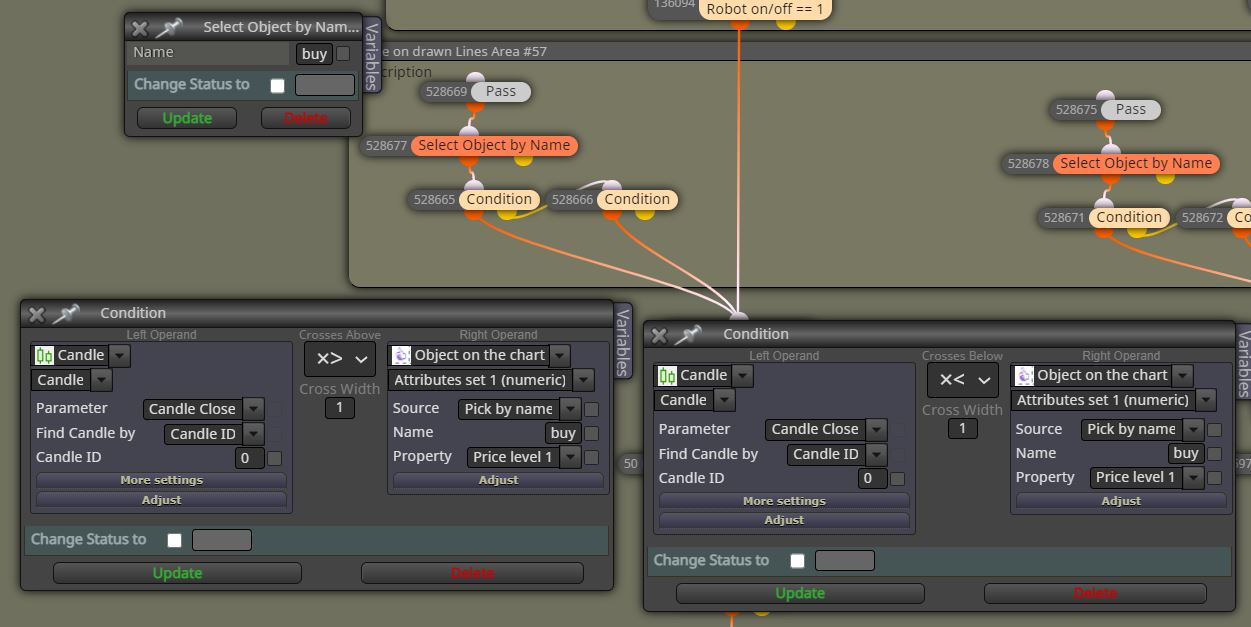Open Variables tab on Crosses Below panel
This screenshot has width=1251, height=627.
[x=1243, y=361]
